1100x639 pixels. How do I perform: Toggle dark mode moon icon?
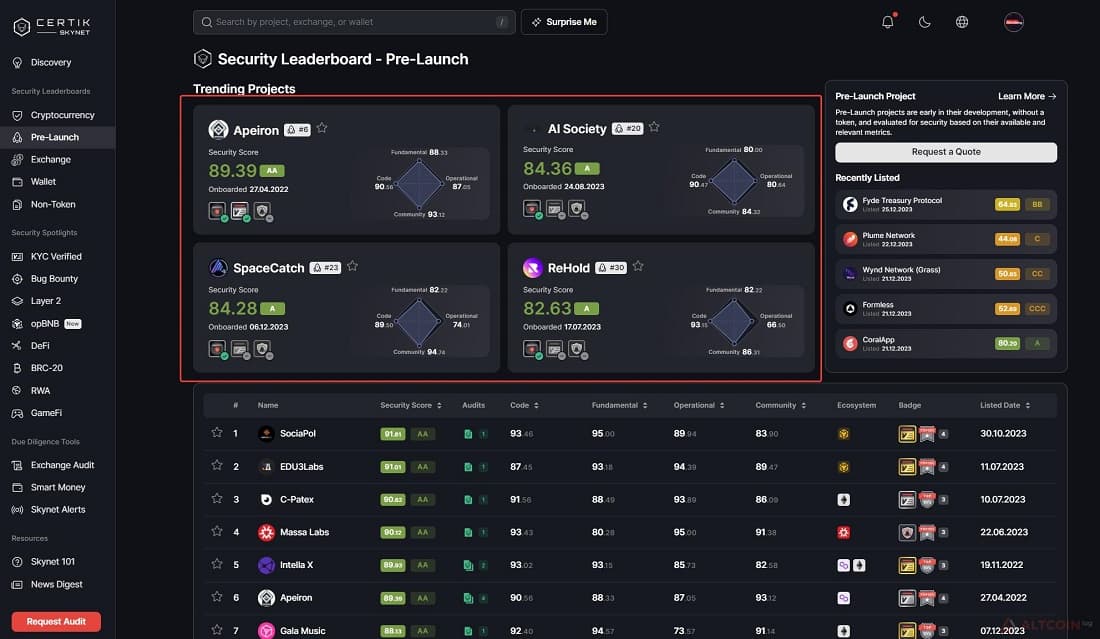click(925, 22)
